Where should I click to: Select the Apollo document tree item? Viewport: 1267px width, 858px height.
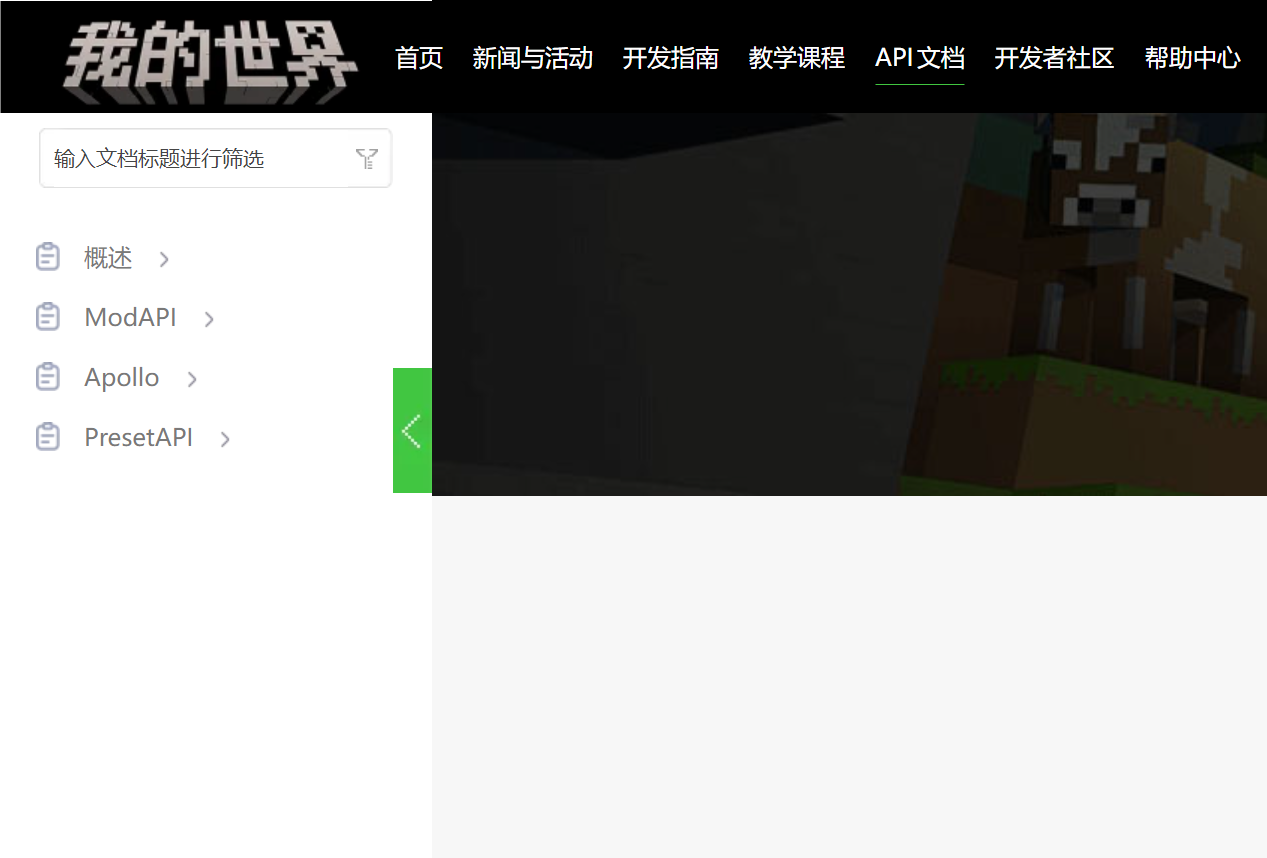pyautogui.click(x=122, y=378)
